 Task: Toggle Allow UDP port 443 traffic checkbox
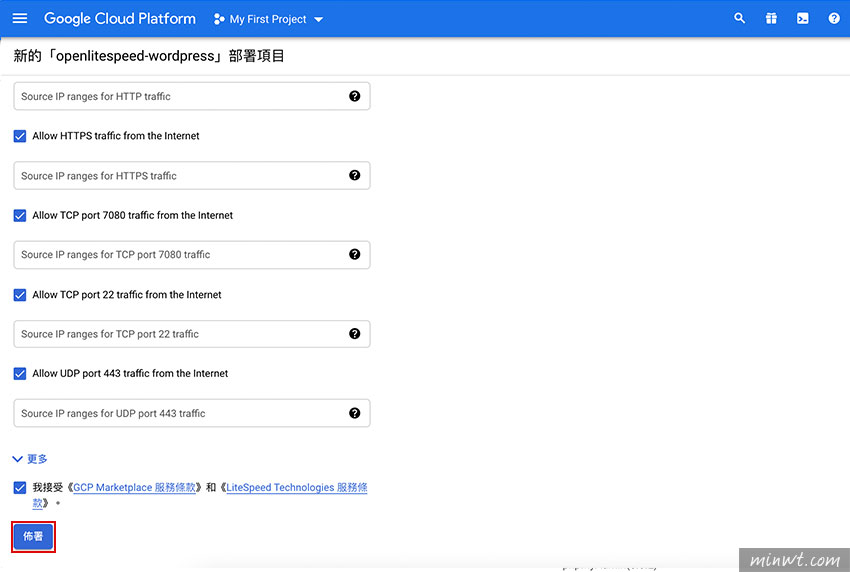20,374
